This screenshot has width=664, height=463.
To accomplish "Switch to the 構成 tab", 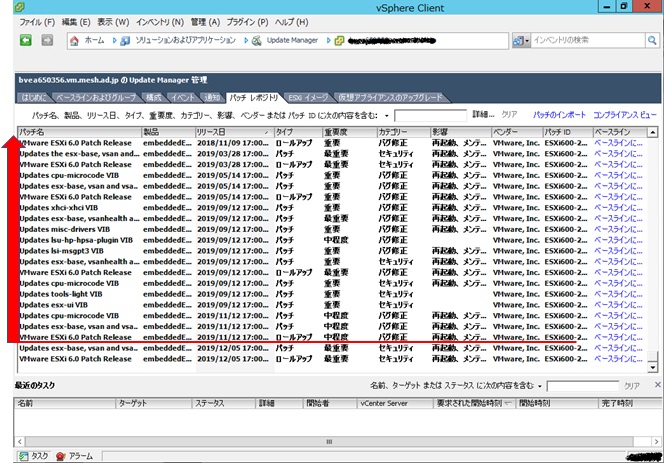I will [x=154, y=98].
